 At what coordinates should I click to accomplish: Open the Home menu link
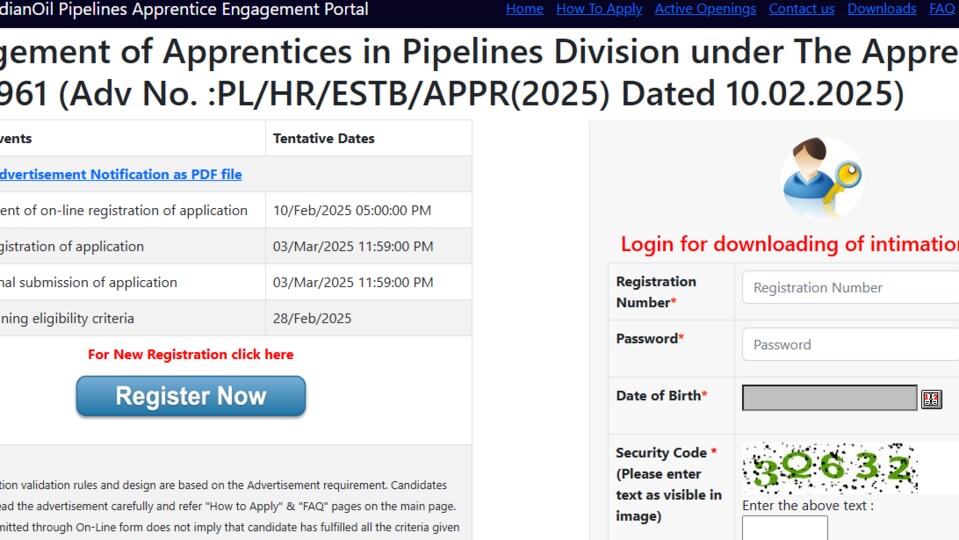click(524, 9)
